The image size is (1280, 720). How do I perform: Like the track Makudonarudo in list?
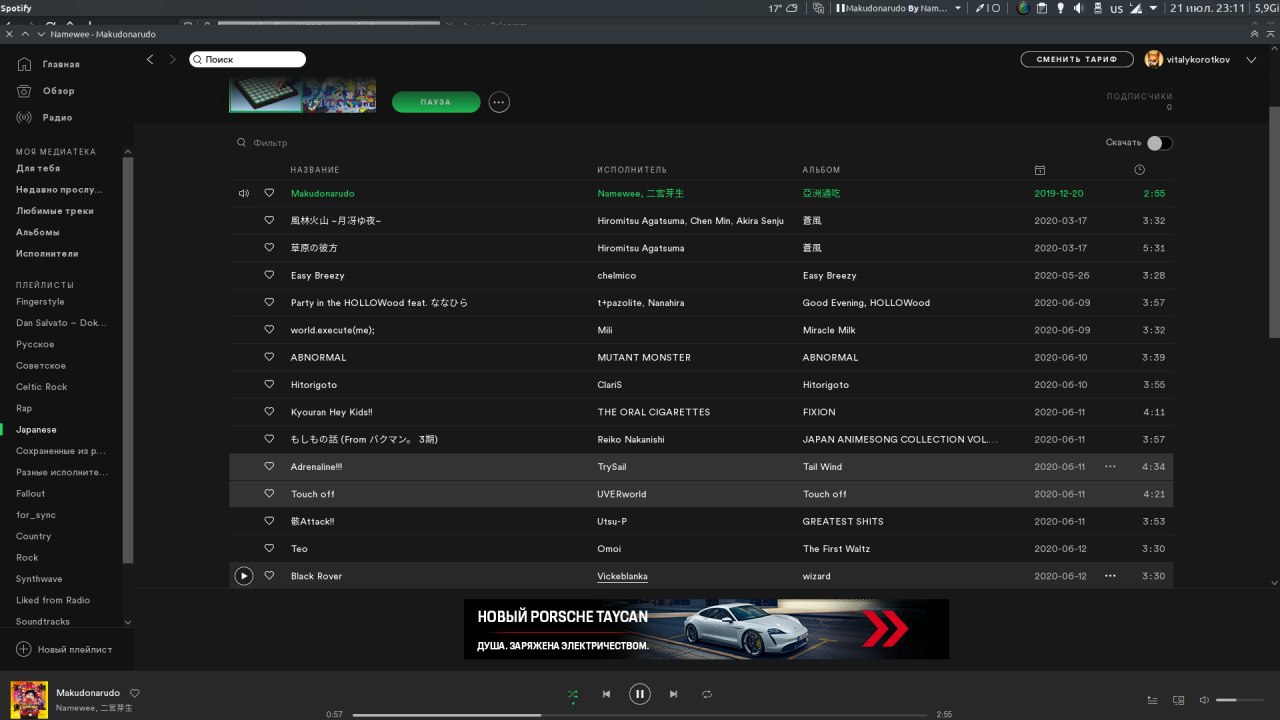point(269,193)
